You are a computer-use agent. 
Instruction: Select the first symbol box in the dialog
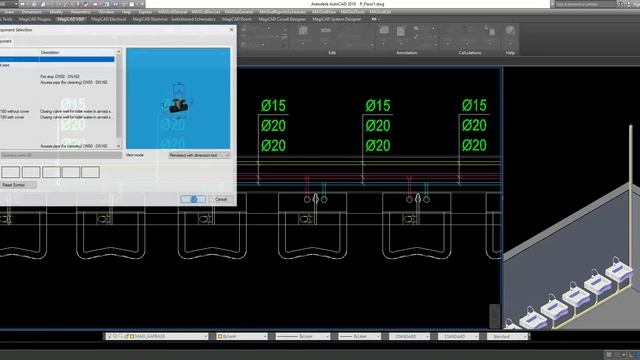pyautogui.click(x=11, y=172)
